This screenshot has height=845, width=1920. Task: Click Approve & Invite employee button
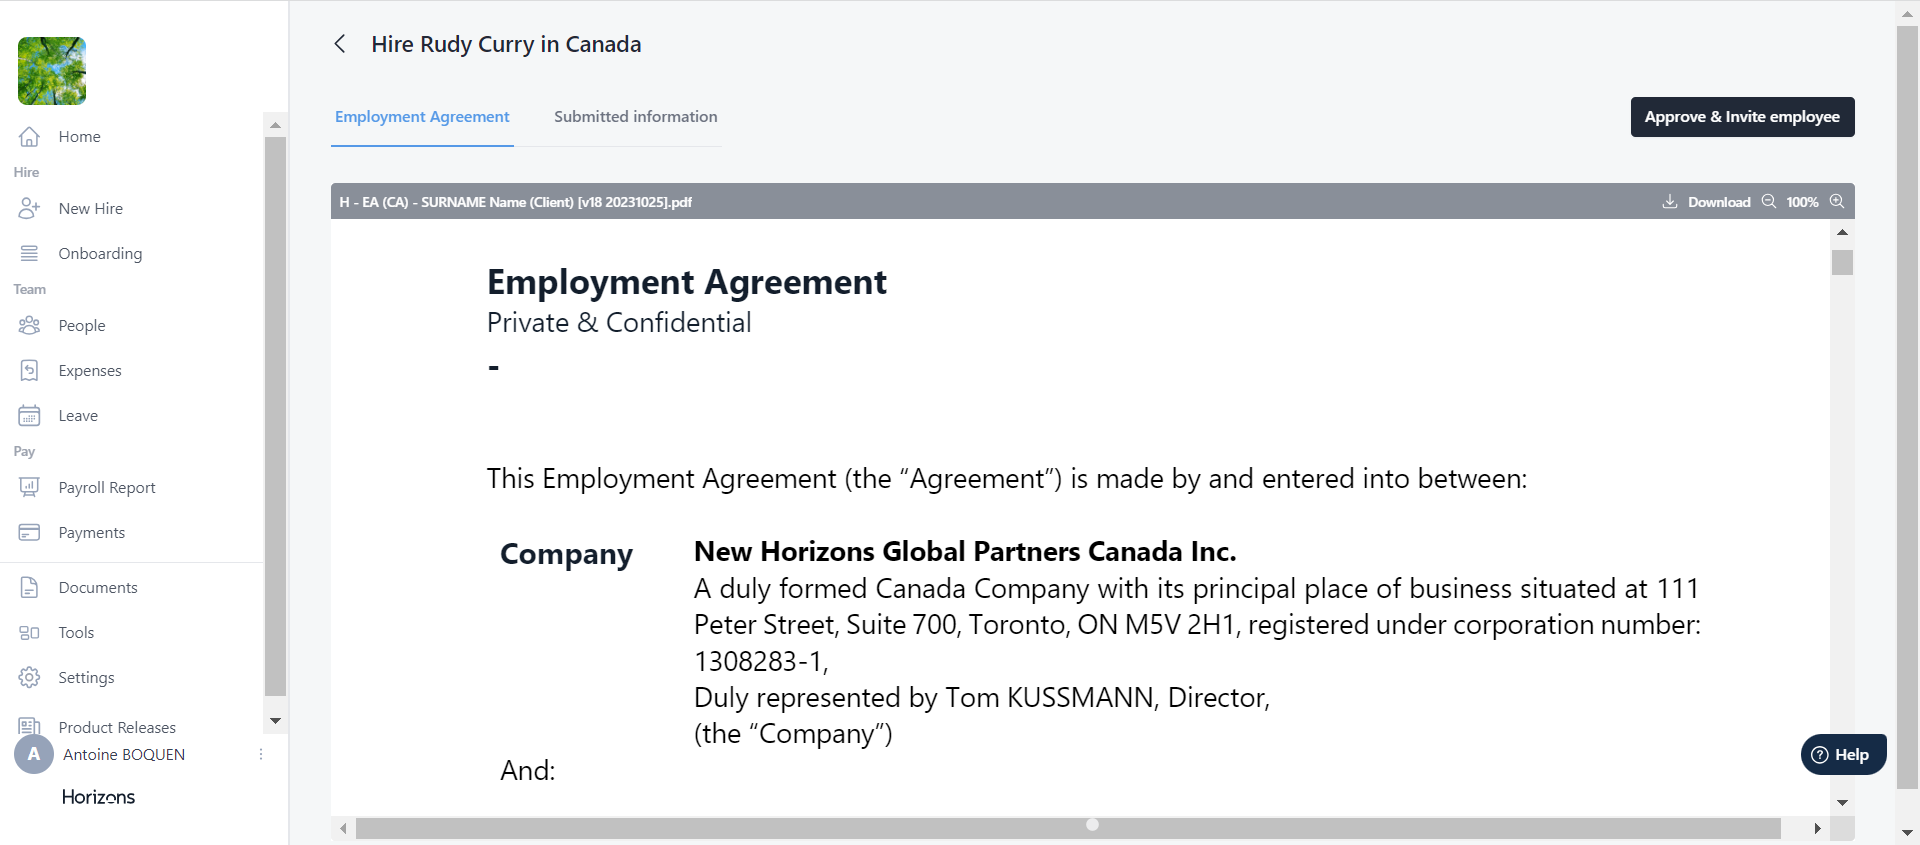pos(1742,117)
